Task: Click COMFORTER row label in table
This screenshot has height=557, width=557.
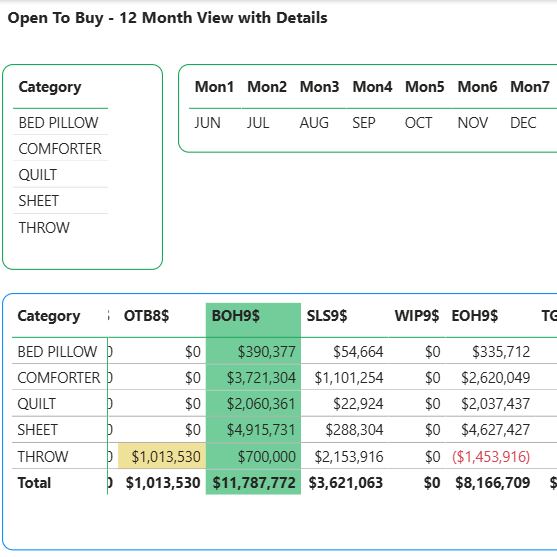Action: 59,378
